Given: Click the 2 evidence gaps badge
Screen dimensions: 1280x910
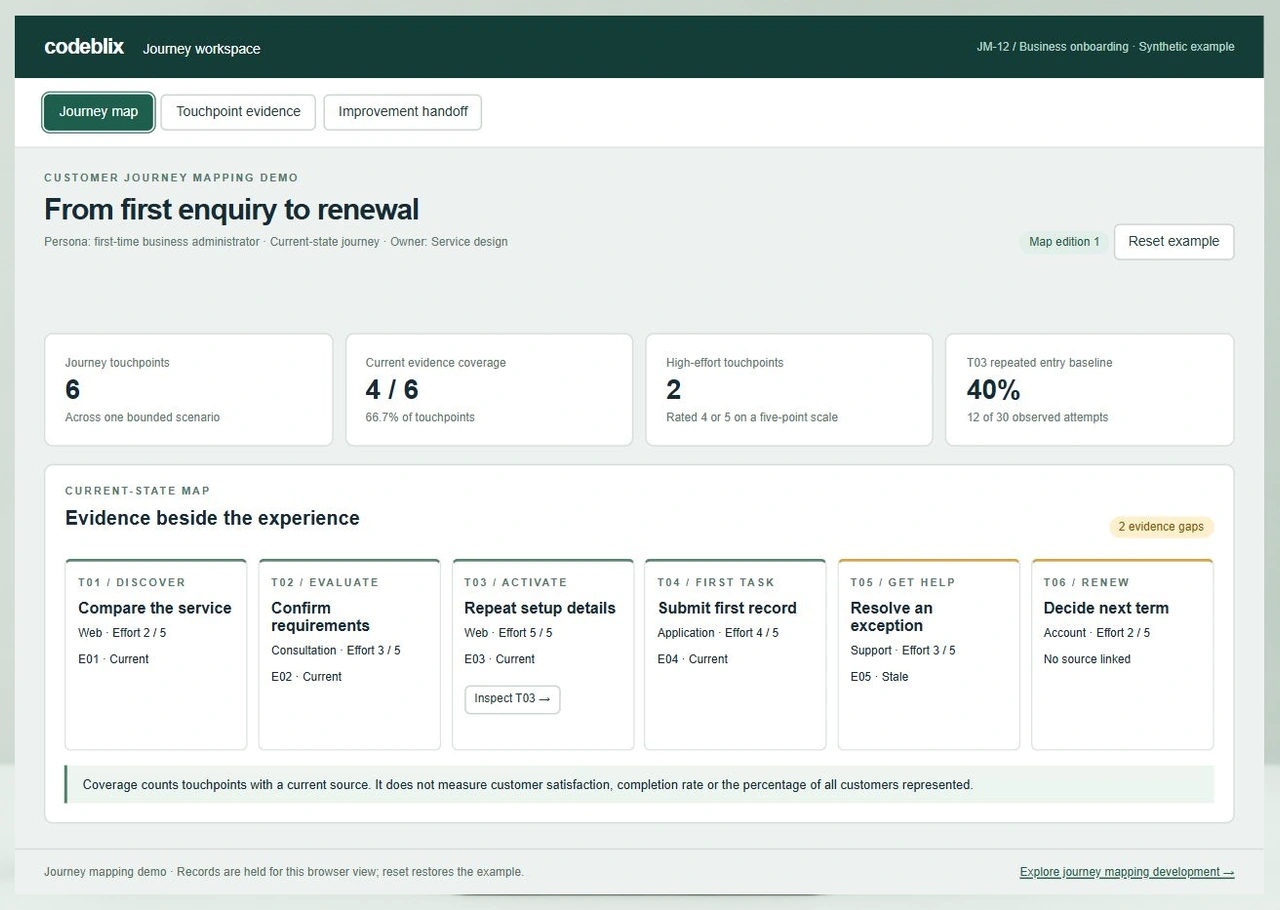Looking at the screenshot, I should (x=1161, y=527).
